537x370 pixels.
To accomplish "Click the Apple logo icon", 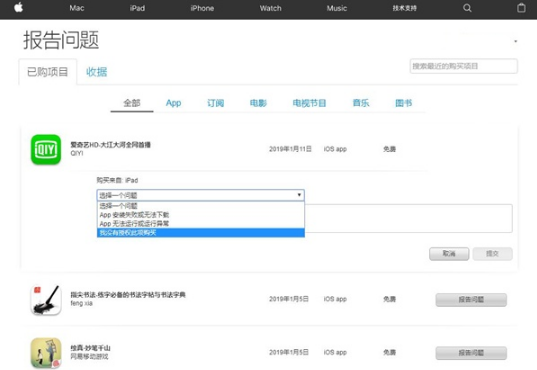I will pyautogui.click(x=19, y=8).
